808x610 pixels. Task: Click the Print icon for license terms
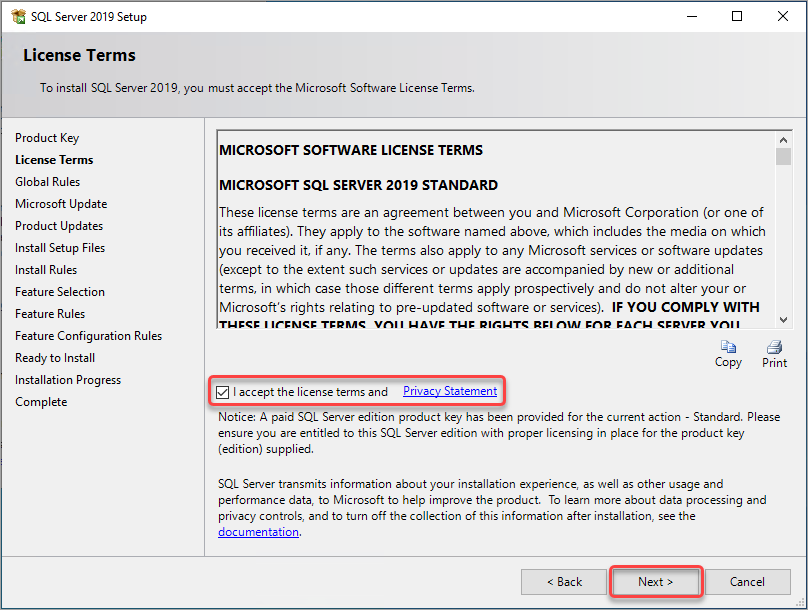pos(774,347)
